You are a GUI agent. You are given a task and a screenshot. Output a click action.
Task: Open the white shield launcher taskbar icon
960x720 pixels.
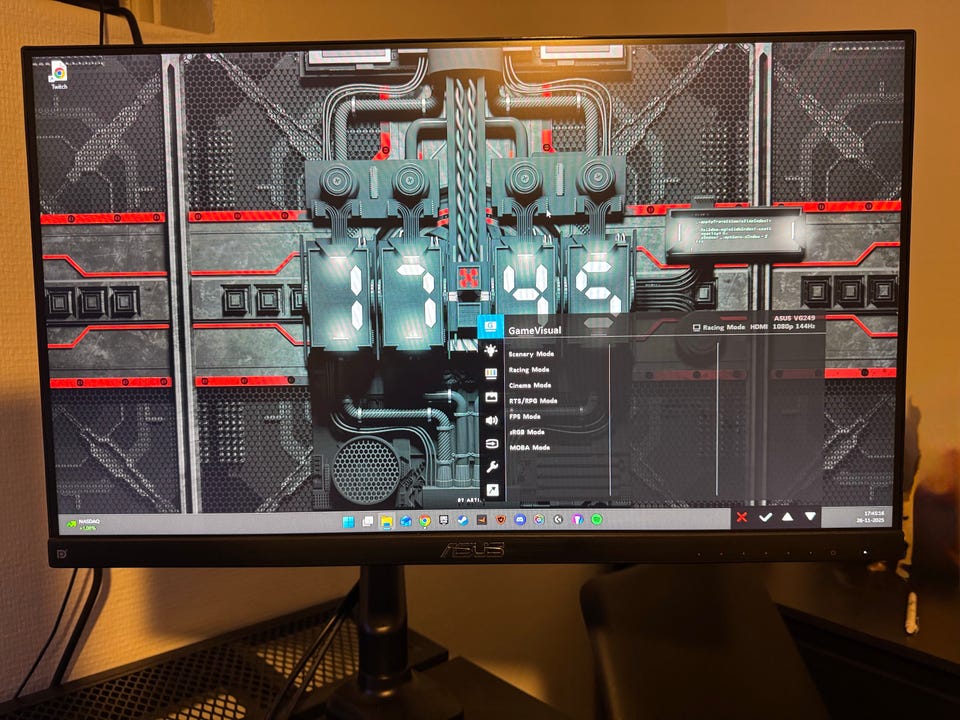[x=444, y=520]
